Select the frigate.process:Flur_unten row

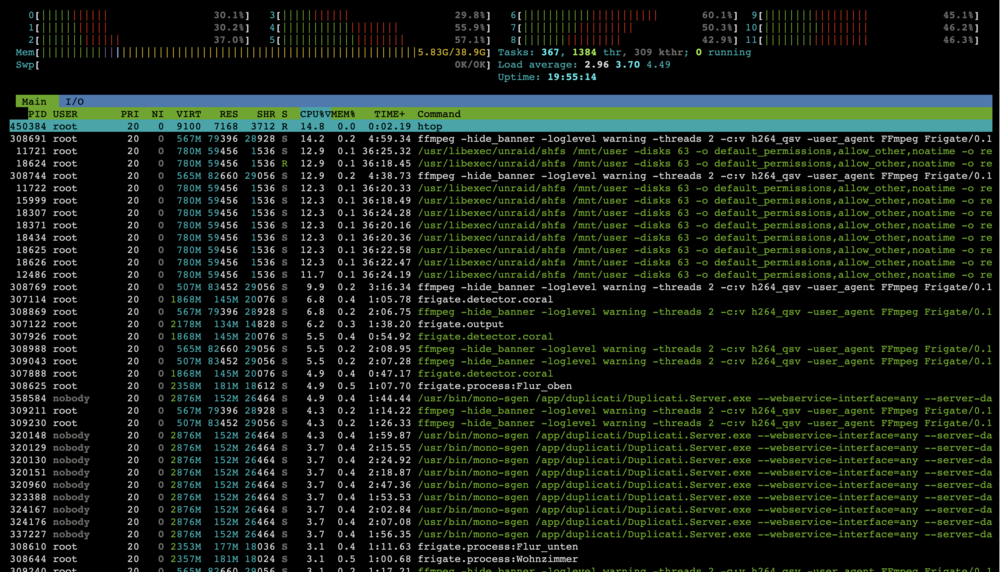[501, 546]
